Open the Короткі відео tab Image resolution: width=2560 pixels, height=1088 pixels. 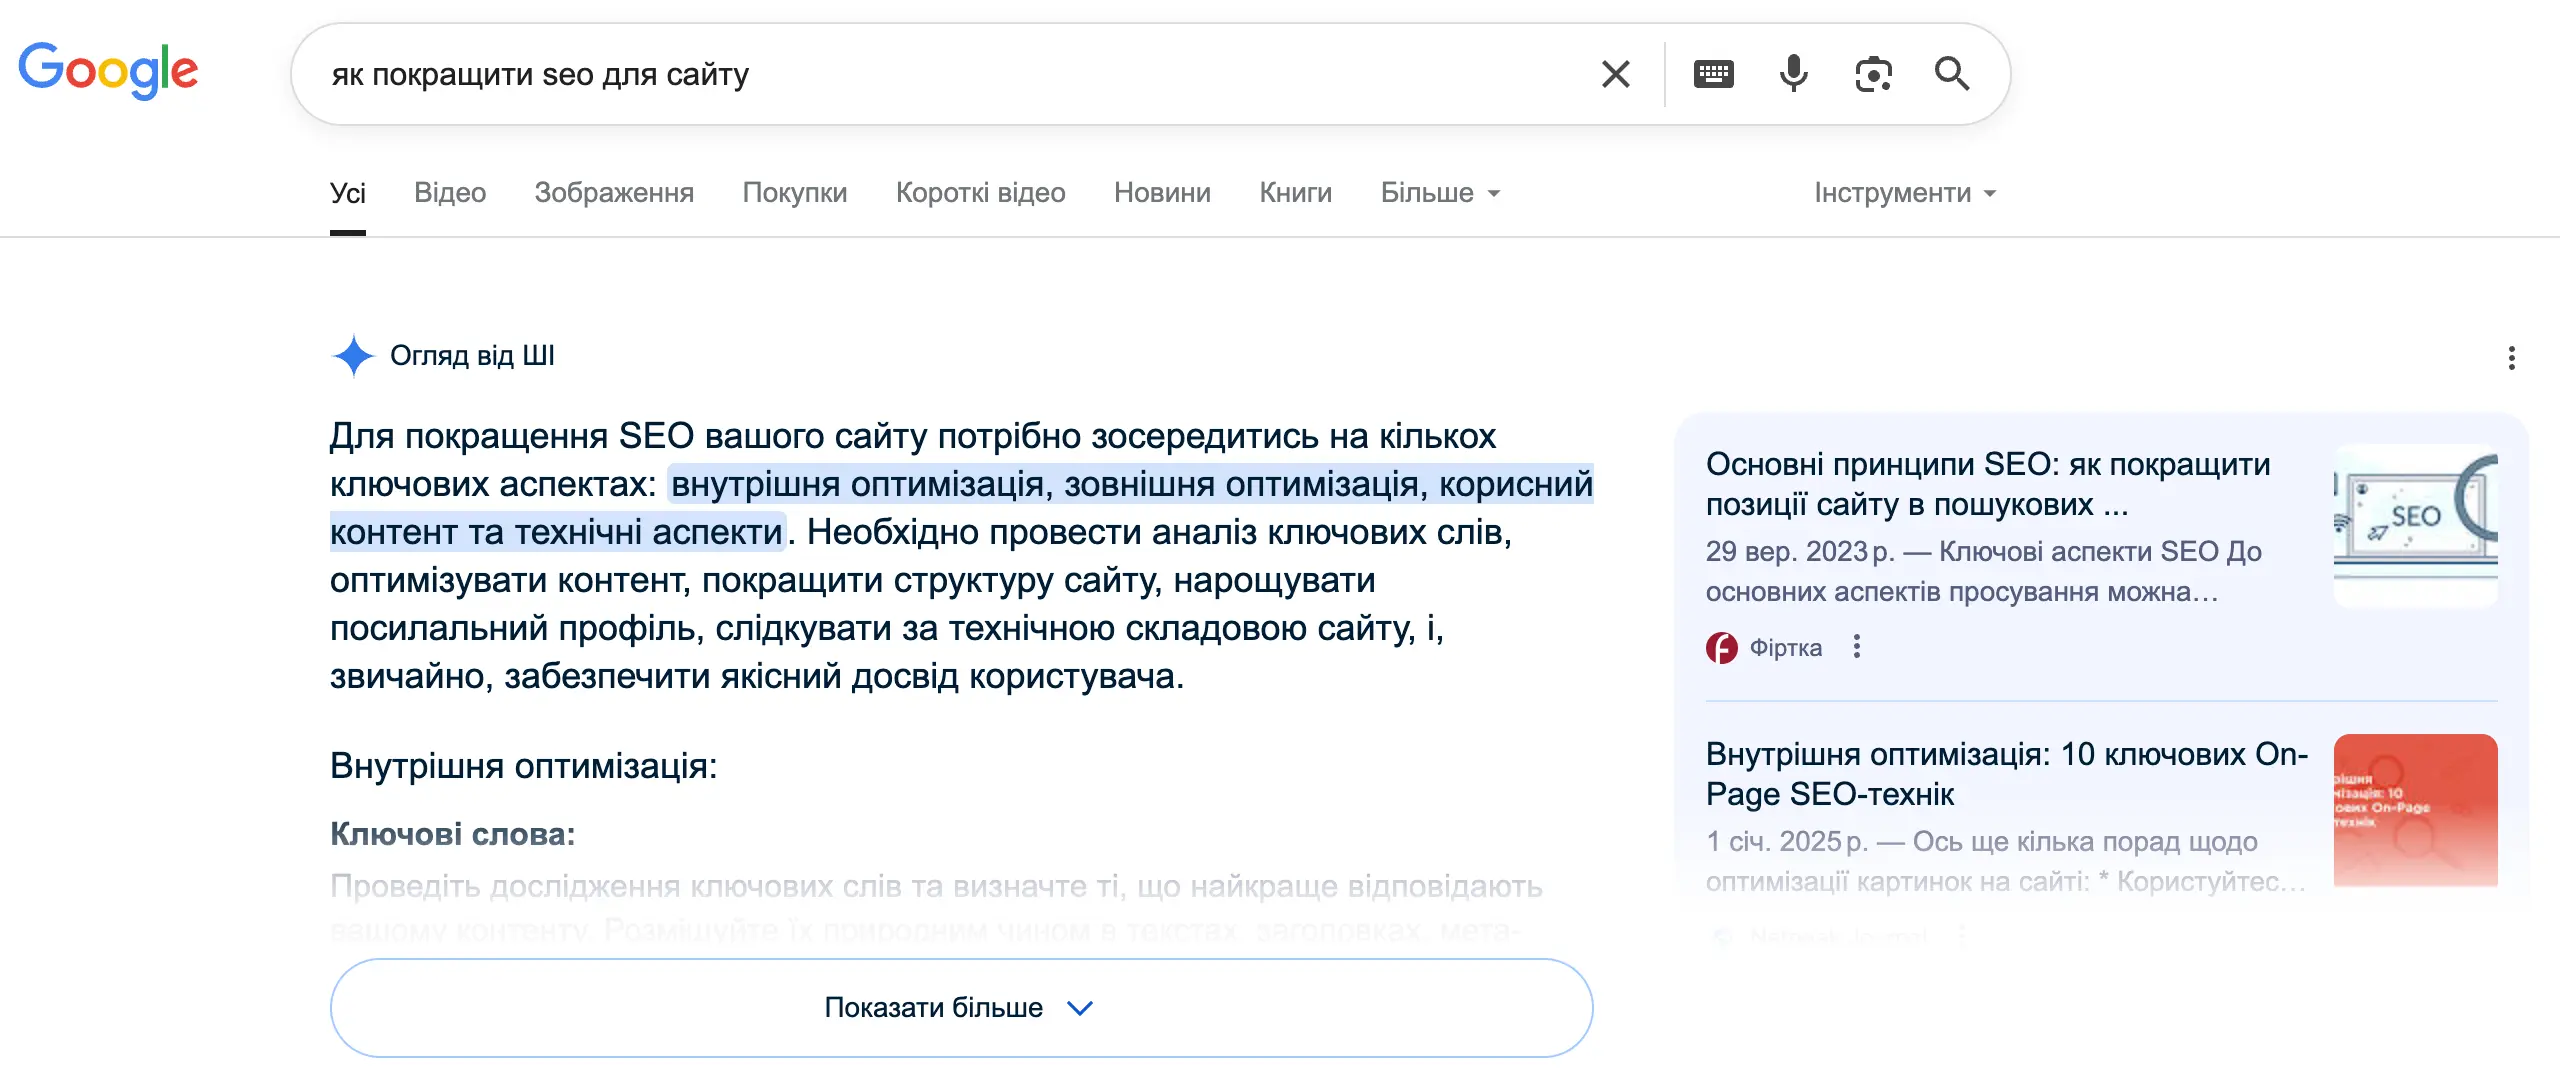click(x=980, y=192)
